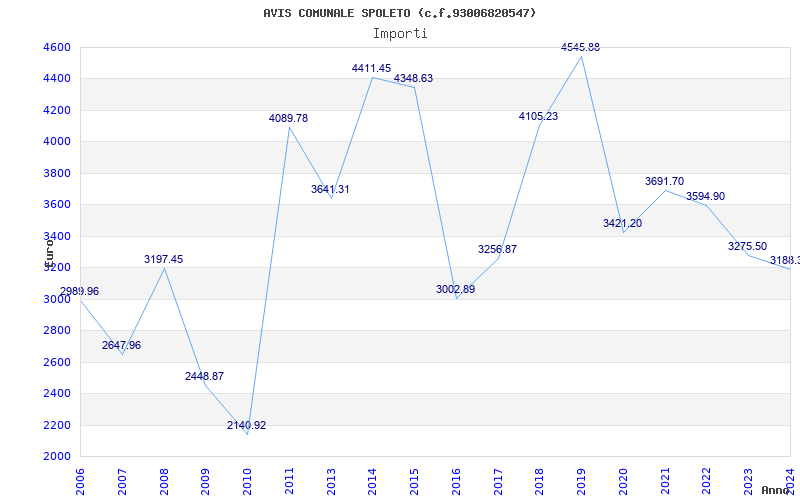Select the 3002.89 data label

coord(455,289)
